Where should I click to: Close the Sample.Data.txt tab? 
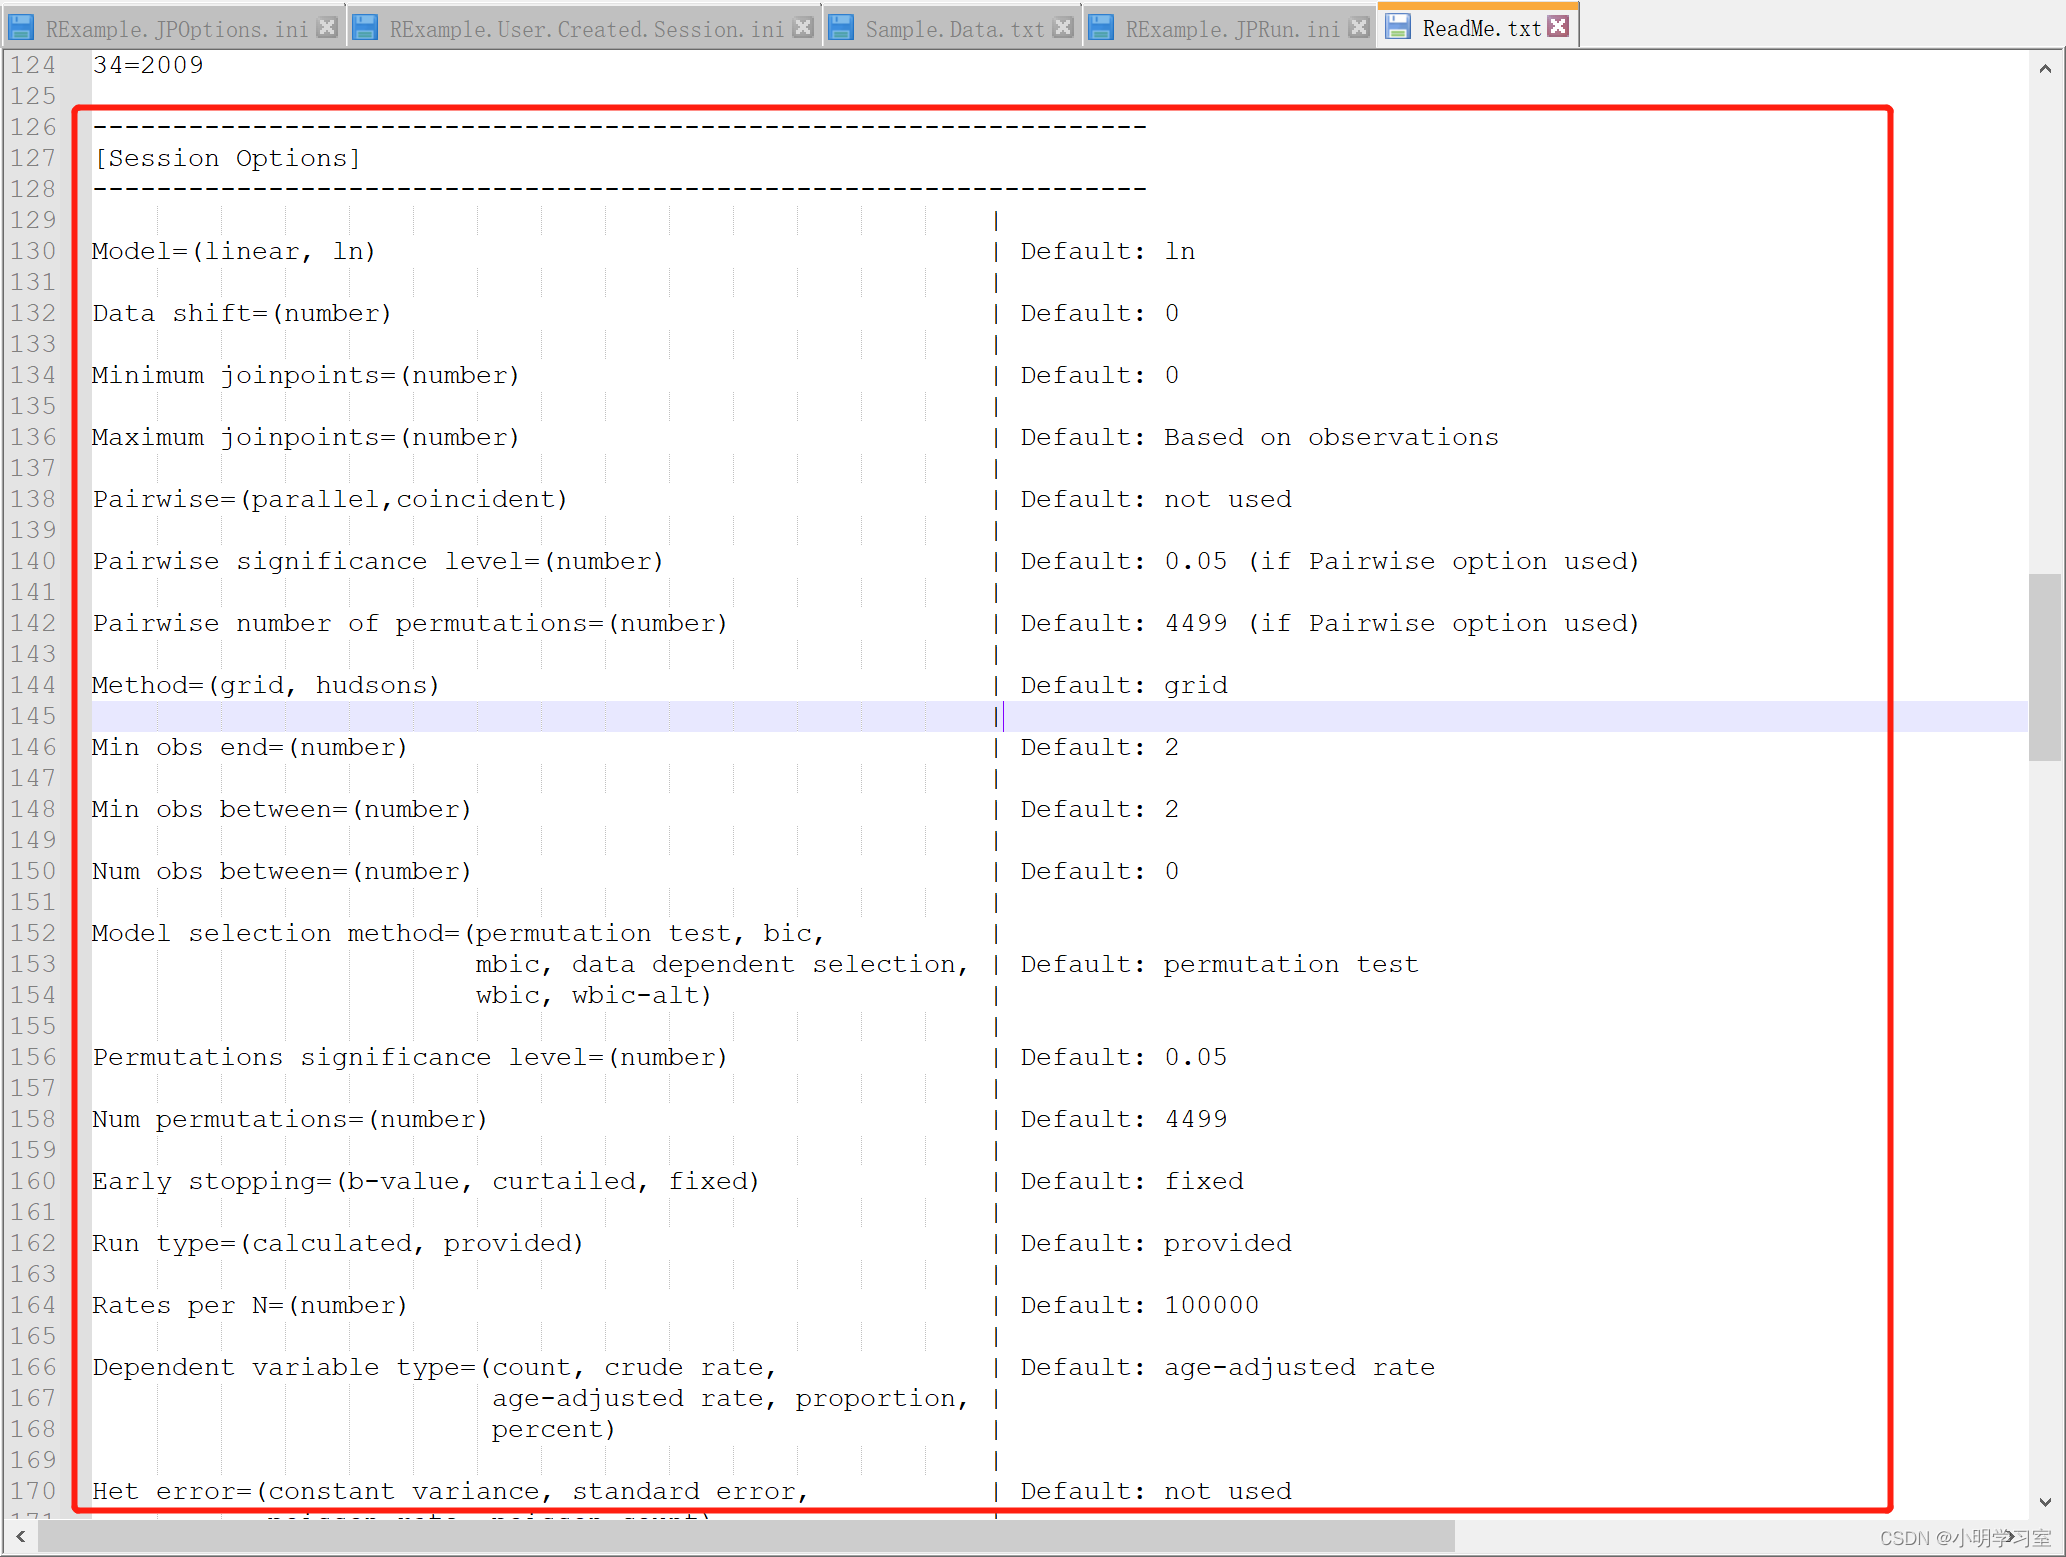(1063, 28)
